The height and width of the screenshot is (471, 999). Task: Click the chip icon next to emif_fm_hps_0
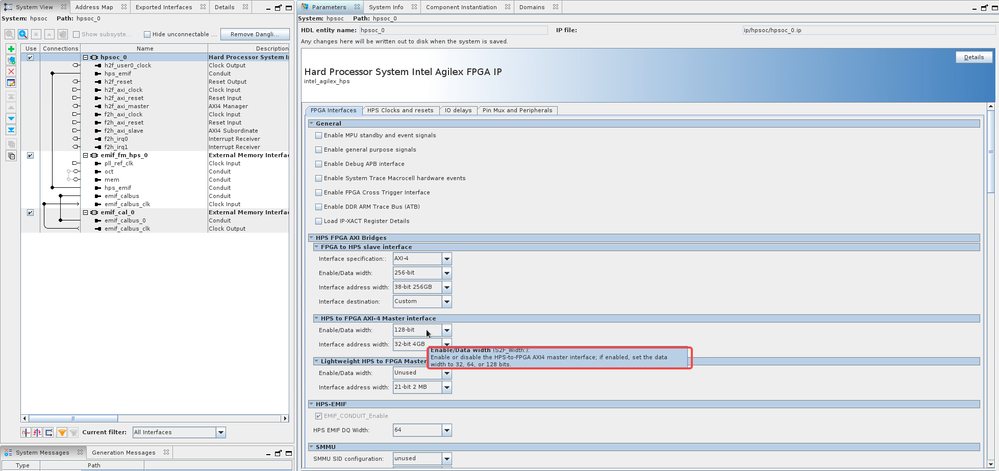click(94, 155)
